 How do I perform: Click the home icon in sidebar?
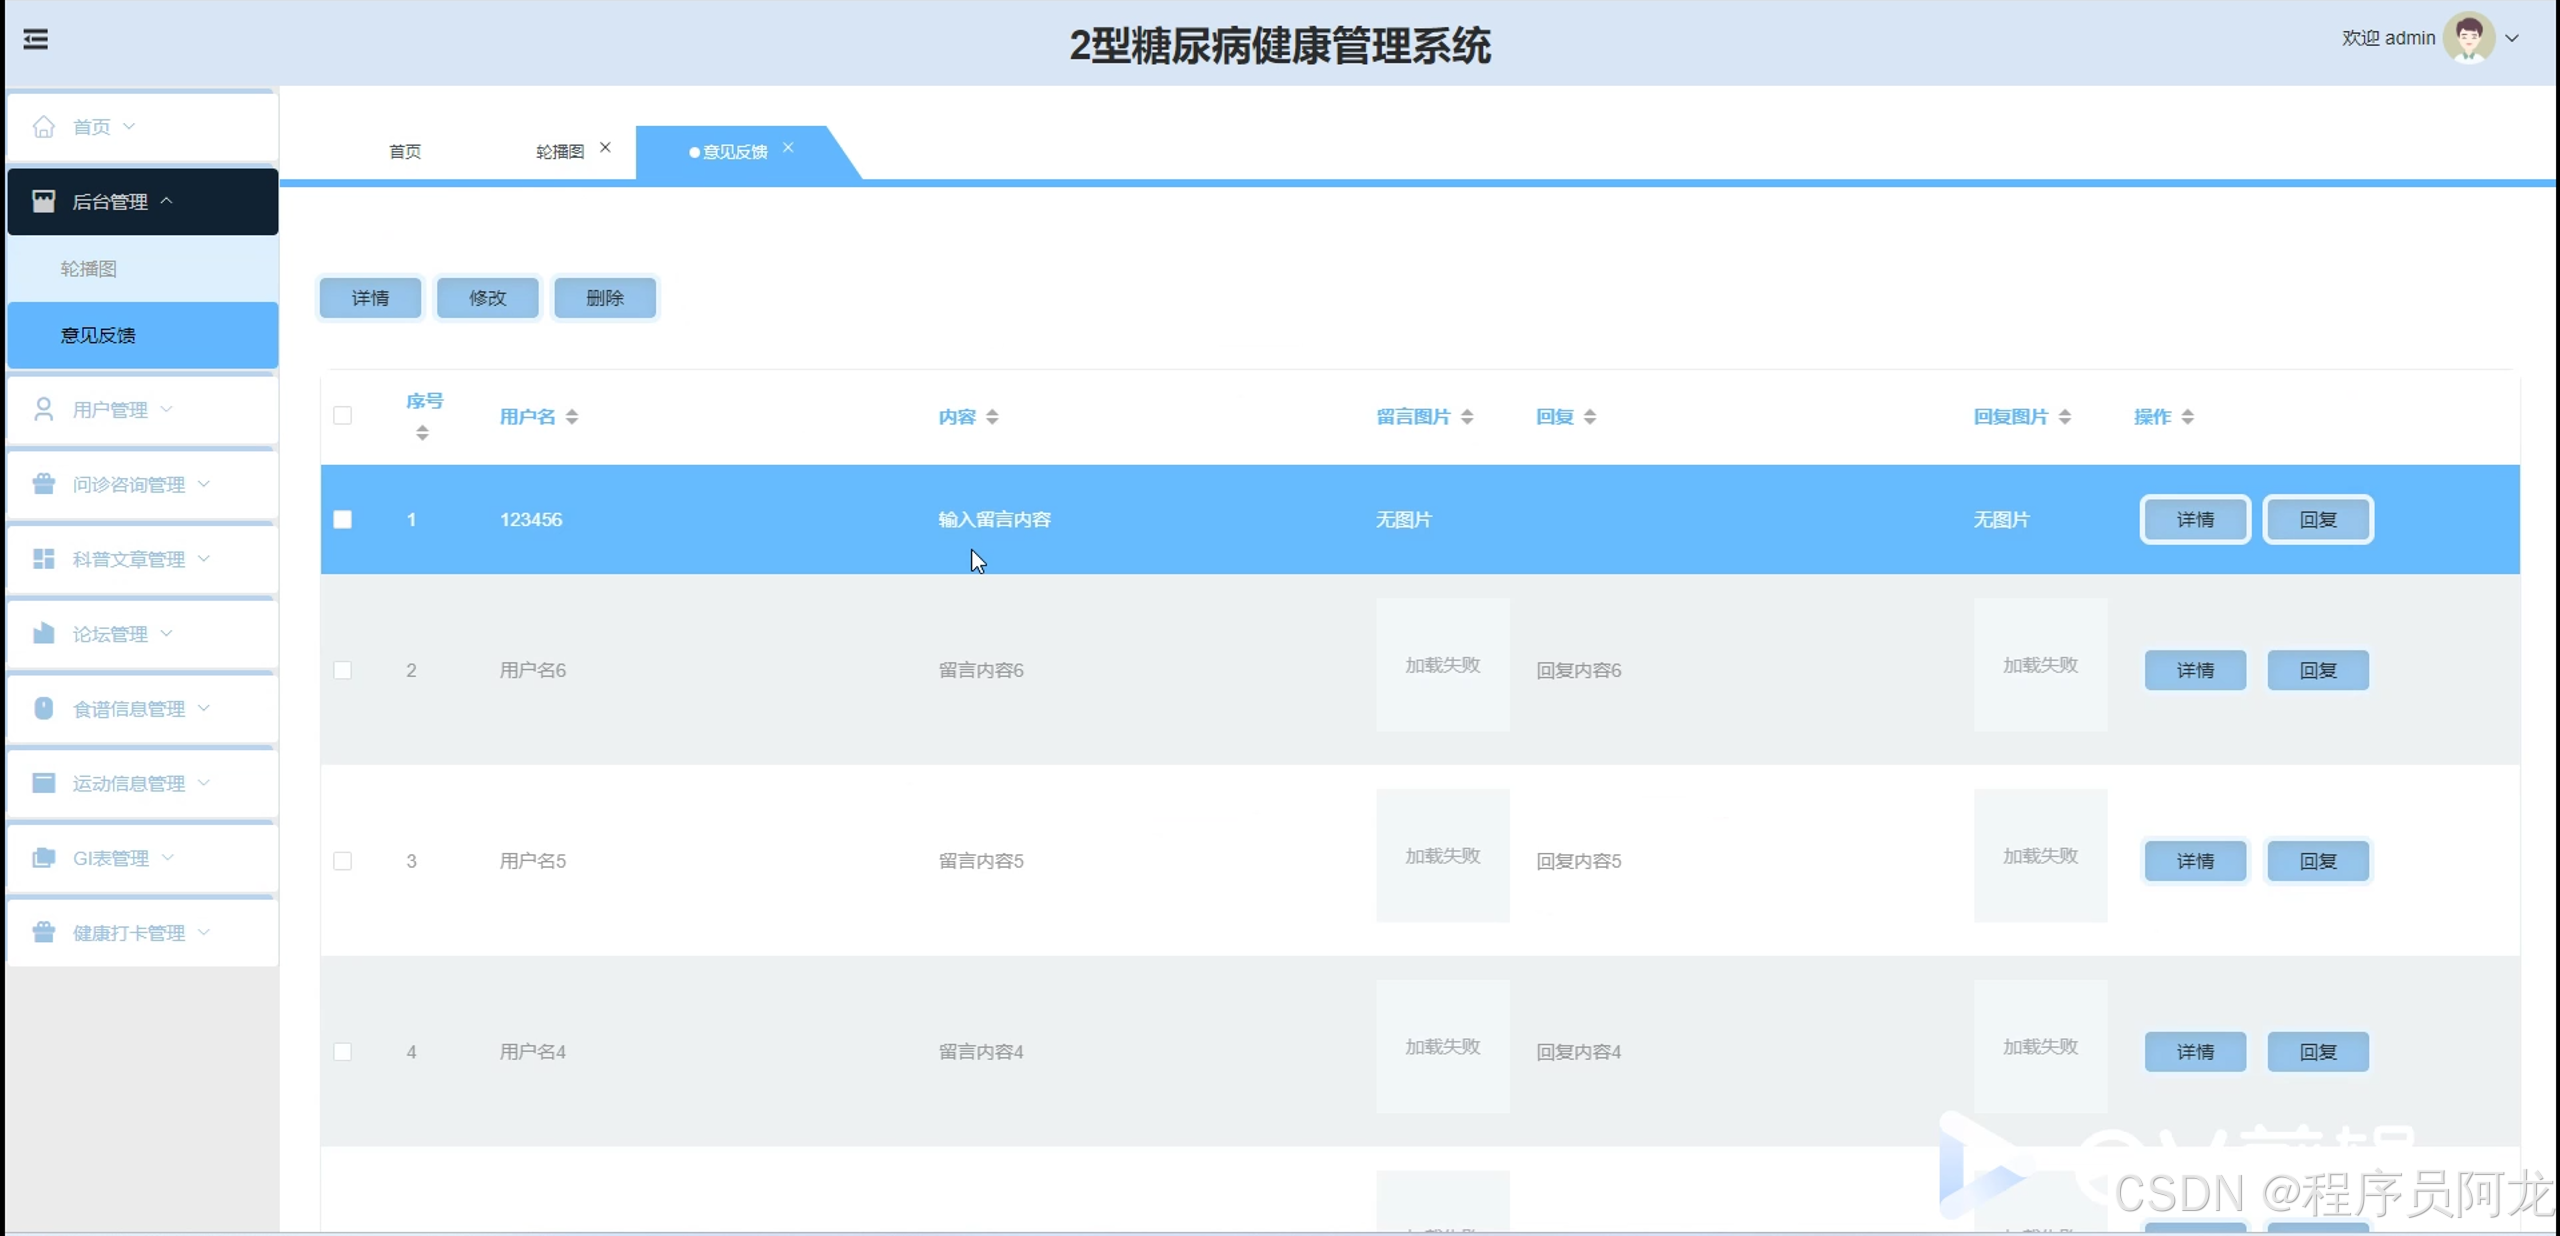[x=43, y=127]
